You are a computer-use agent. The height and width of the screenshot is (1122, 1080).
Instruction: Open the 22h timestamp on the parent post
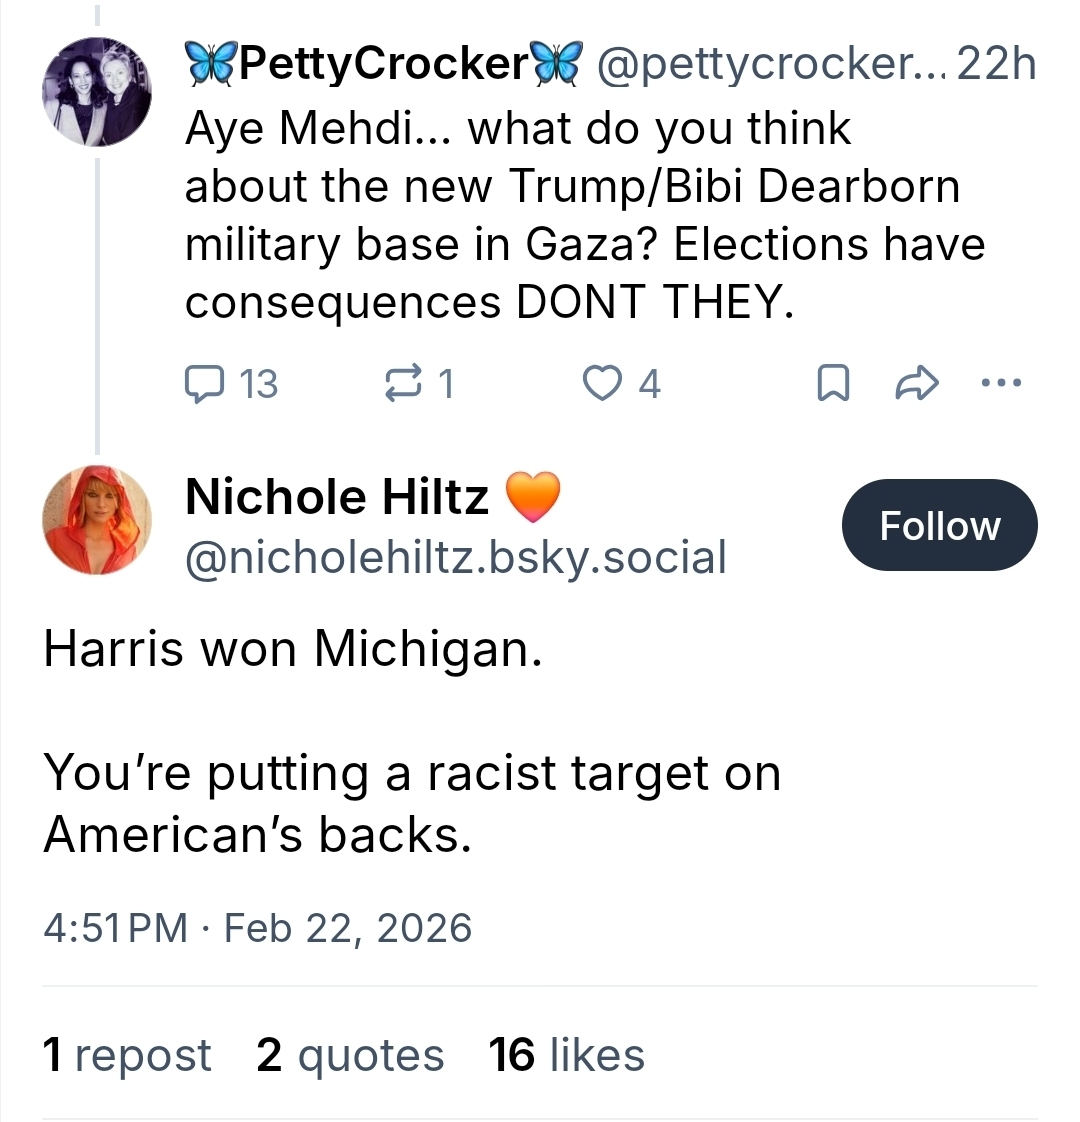tap(996, 65)
